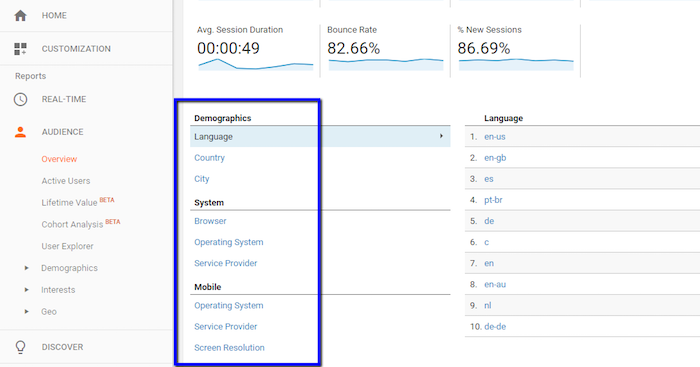The height and width of the screenshot is (367, 700).
Task: Click the Audience person icon
Action: tap(20, 132)
